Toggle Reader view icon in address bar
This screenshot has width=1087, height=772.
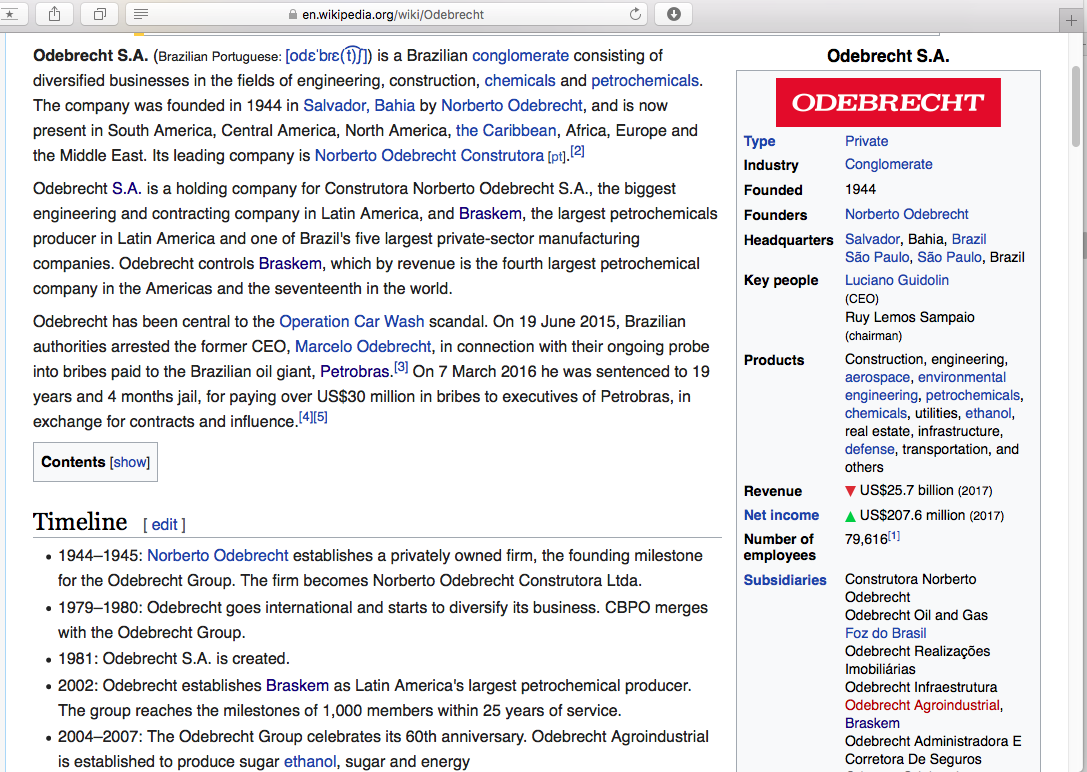[x=141, y=14]
